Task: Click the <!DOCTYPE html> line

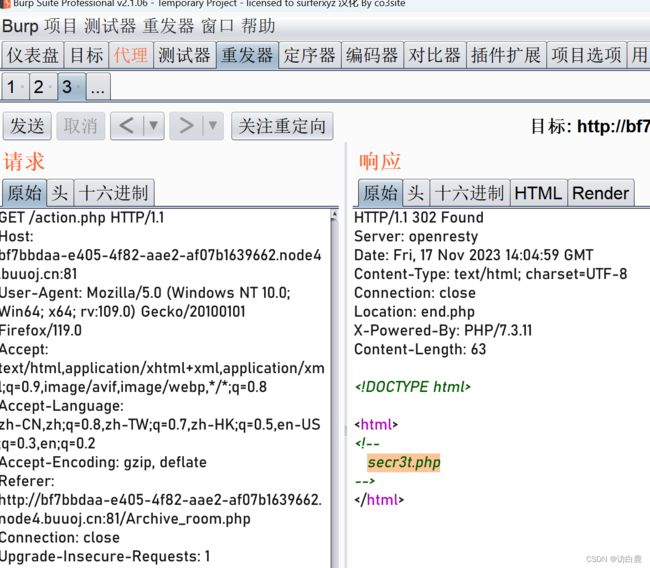Action: 413,387
